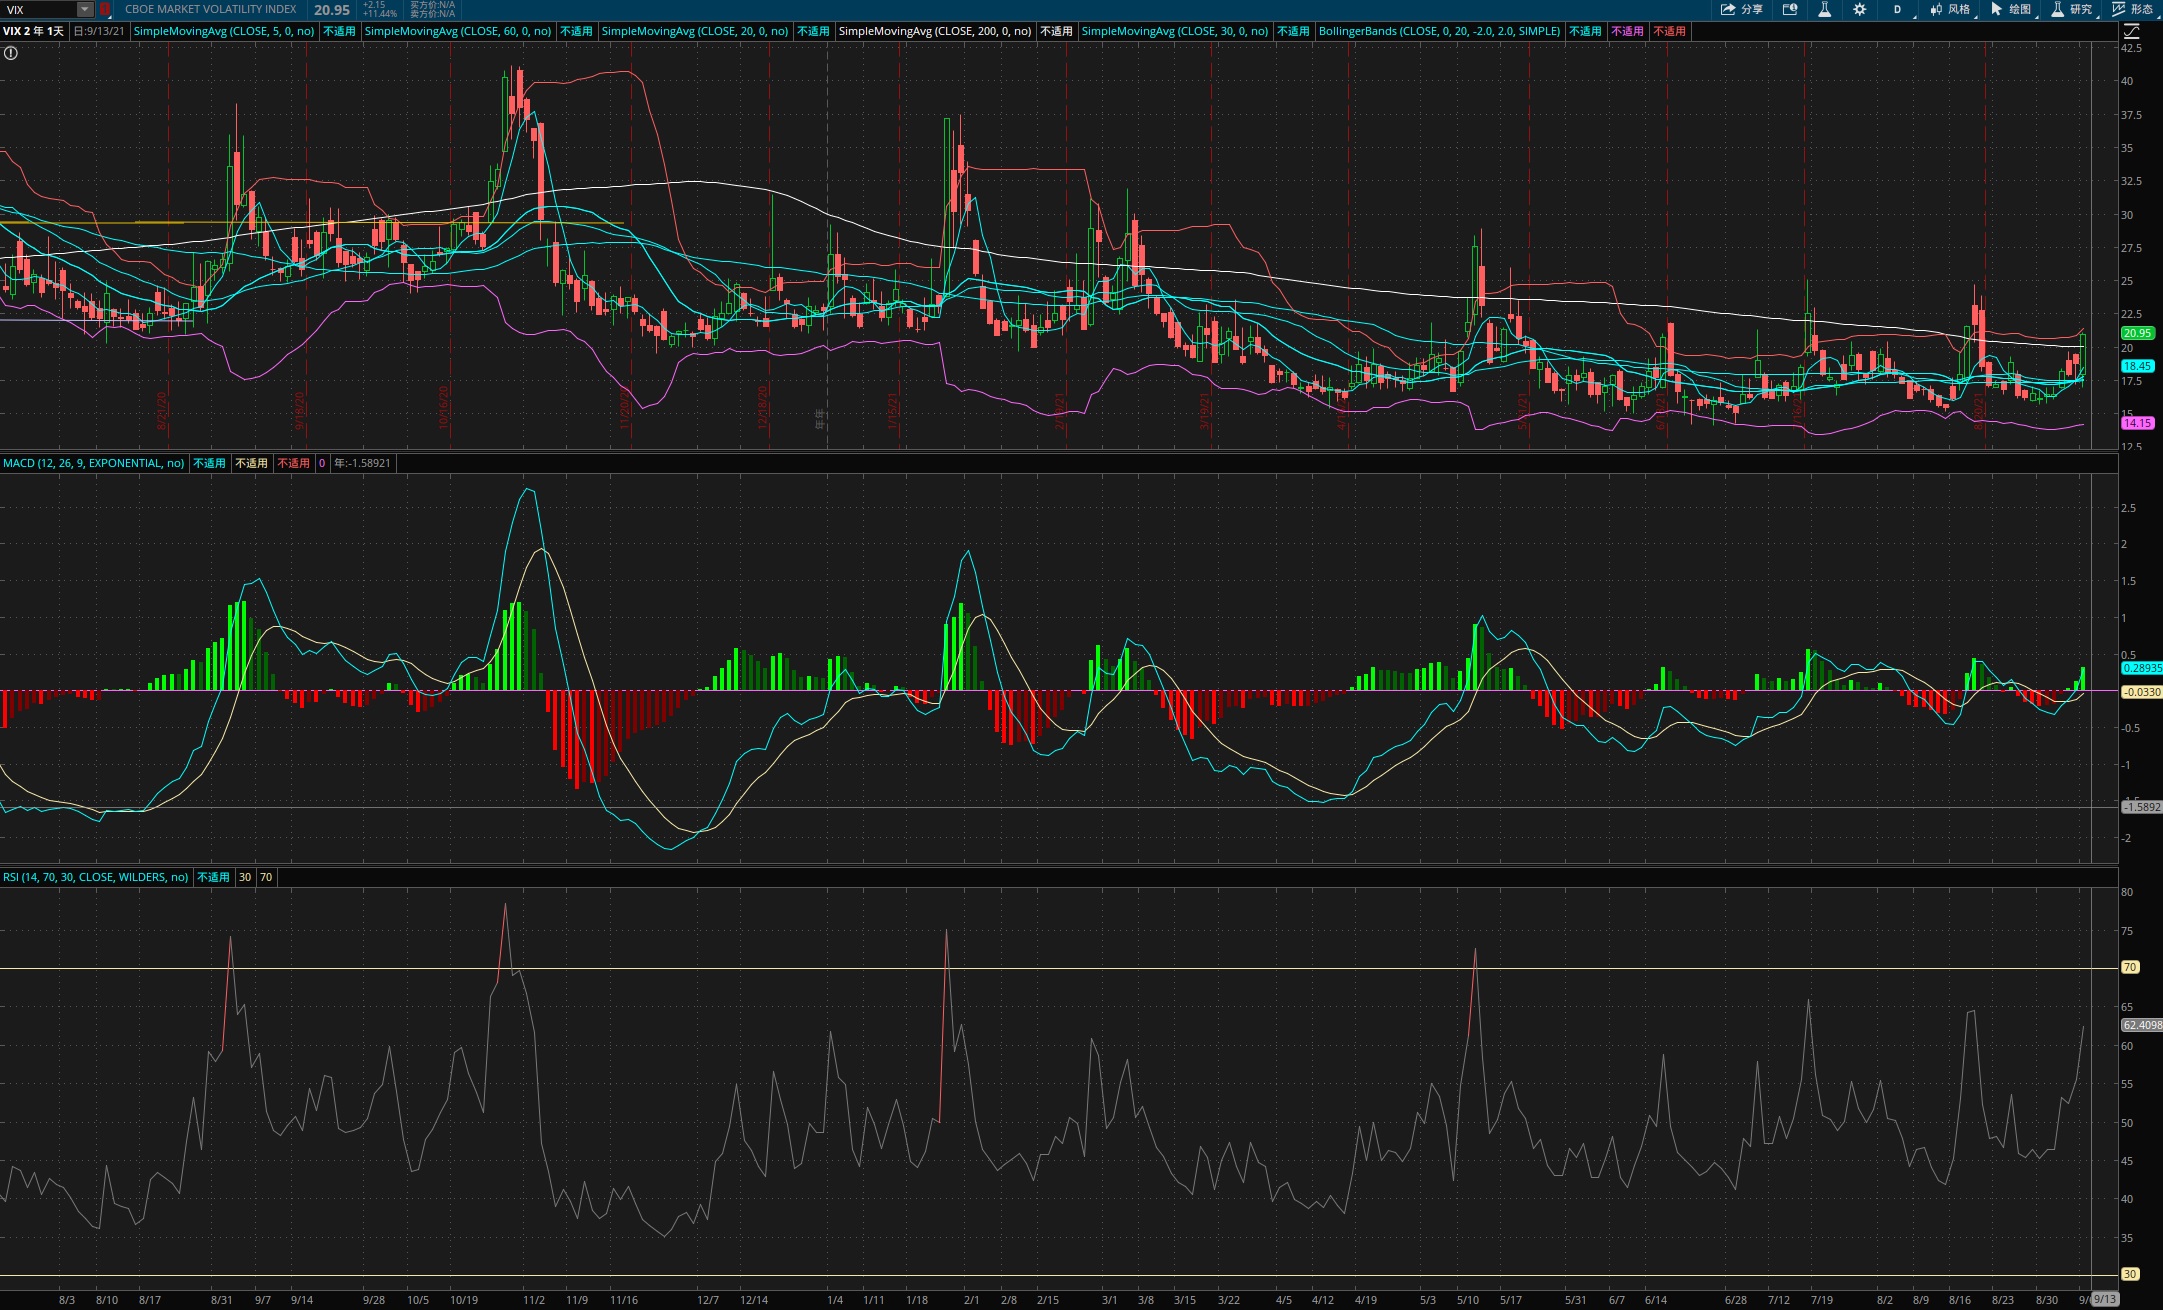The height and width of the screenshot is (1310, 2163).
Task: Click the MACD (12, 26, 9) study label
Action: tap(93, 463)
